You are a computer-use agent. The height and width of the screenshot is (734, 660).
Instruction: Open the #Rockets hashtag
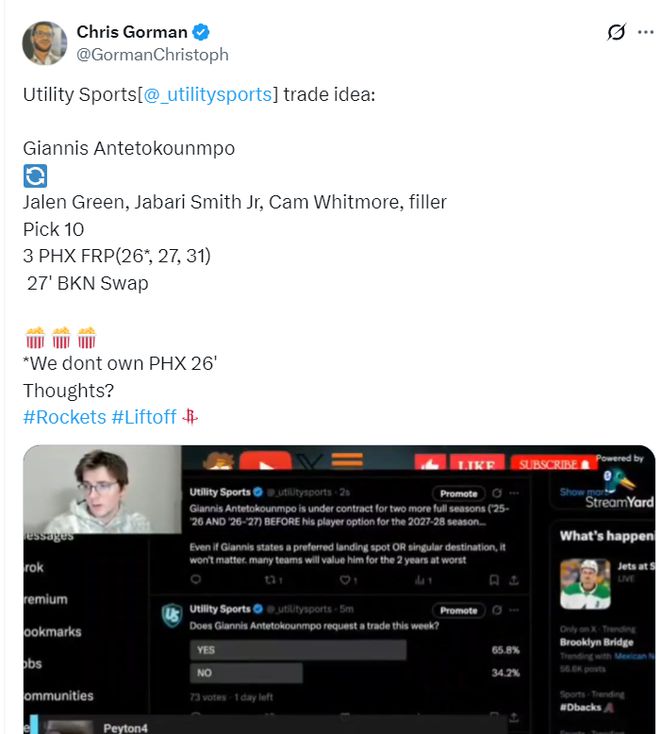coord(65,417)
